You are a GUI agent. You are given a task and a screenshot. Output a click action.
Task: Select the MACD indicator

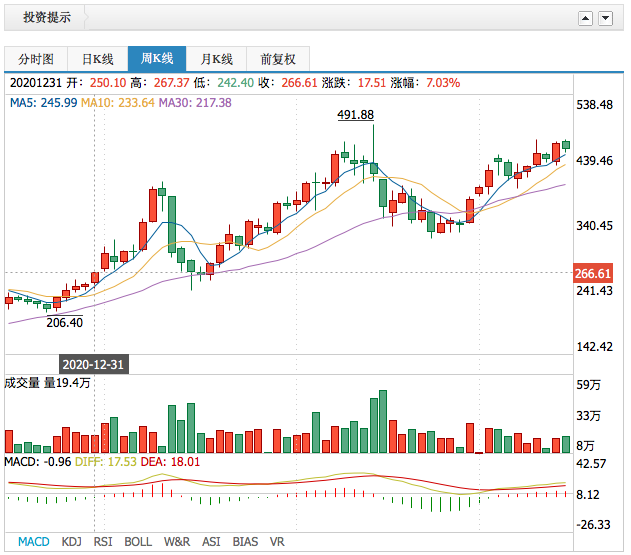(x=33, y=542)
